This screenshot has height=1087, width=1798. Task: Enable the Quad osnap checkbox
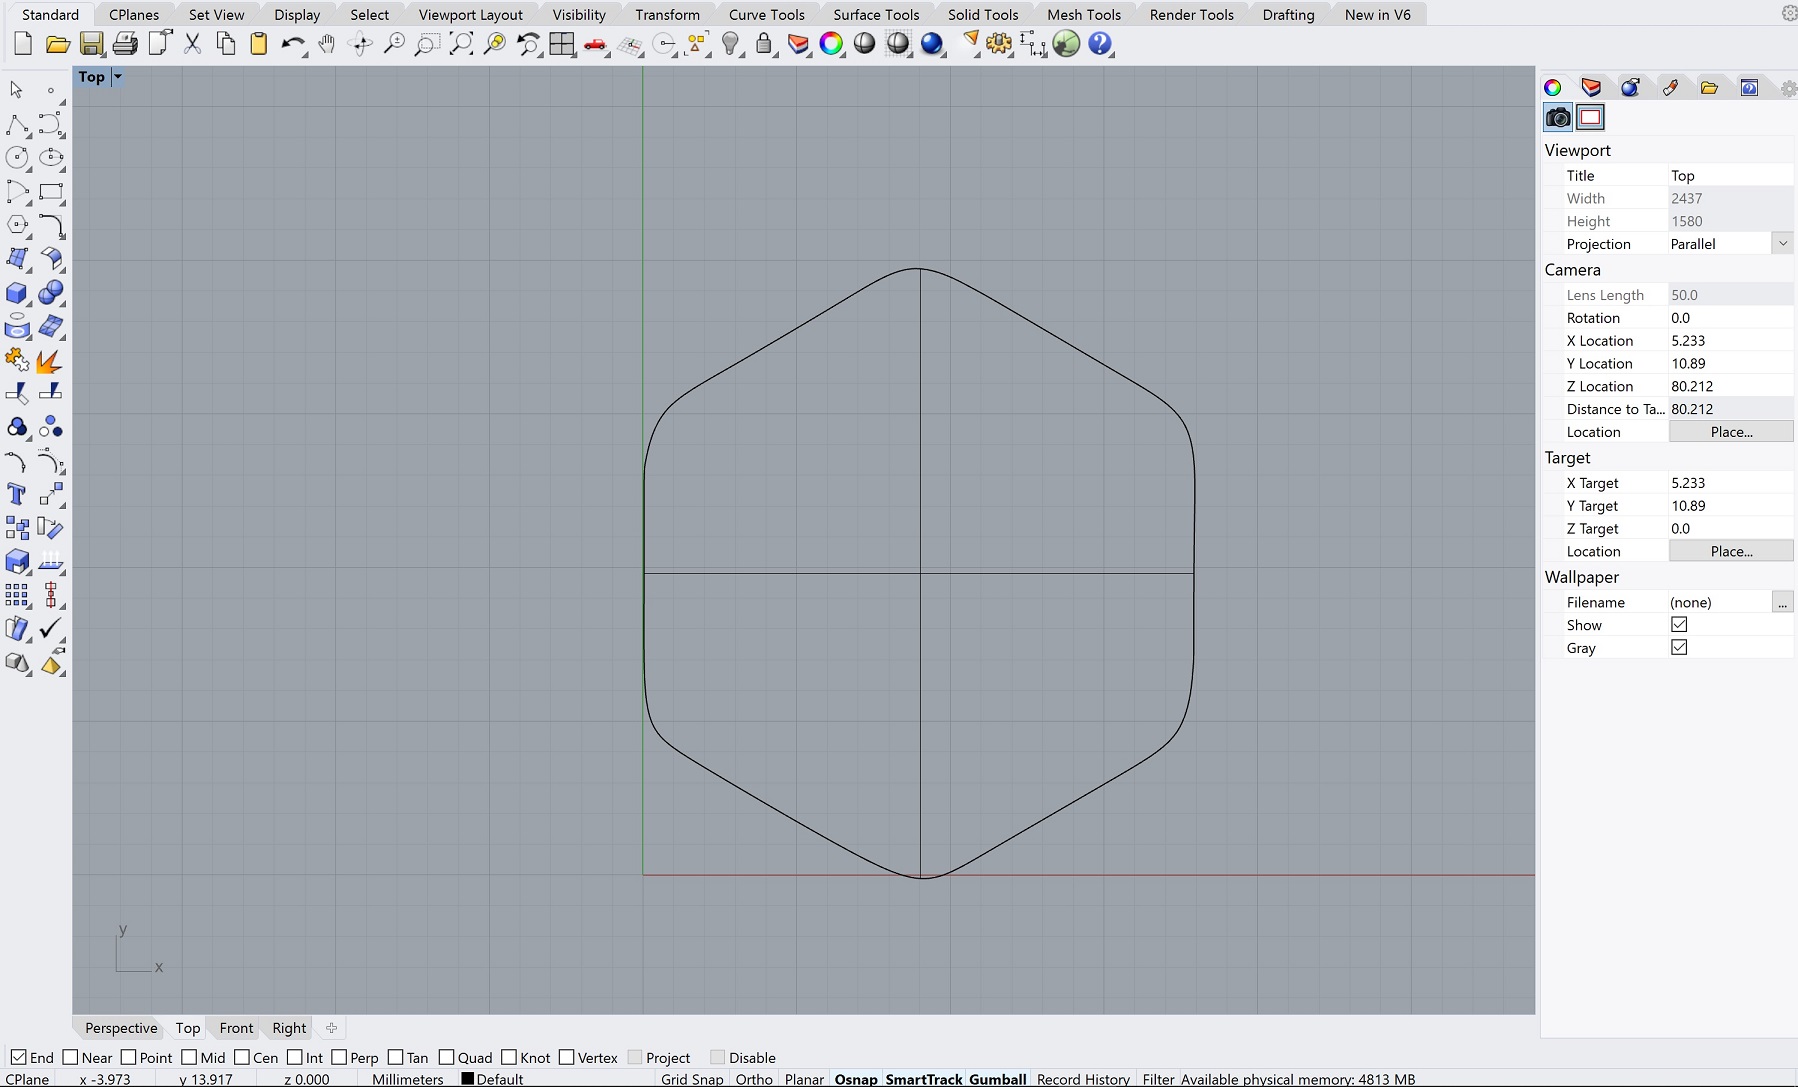(x=446, y=1057)
